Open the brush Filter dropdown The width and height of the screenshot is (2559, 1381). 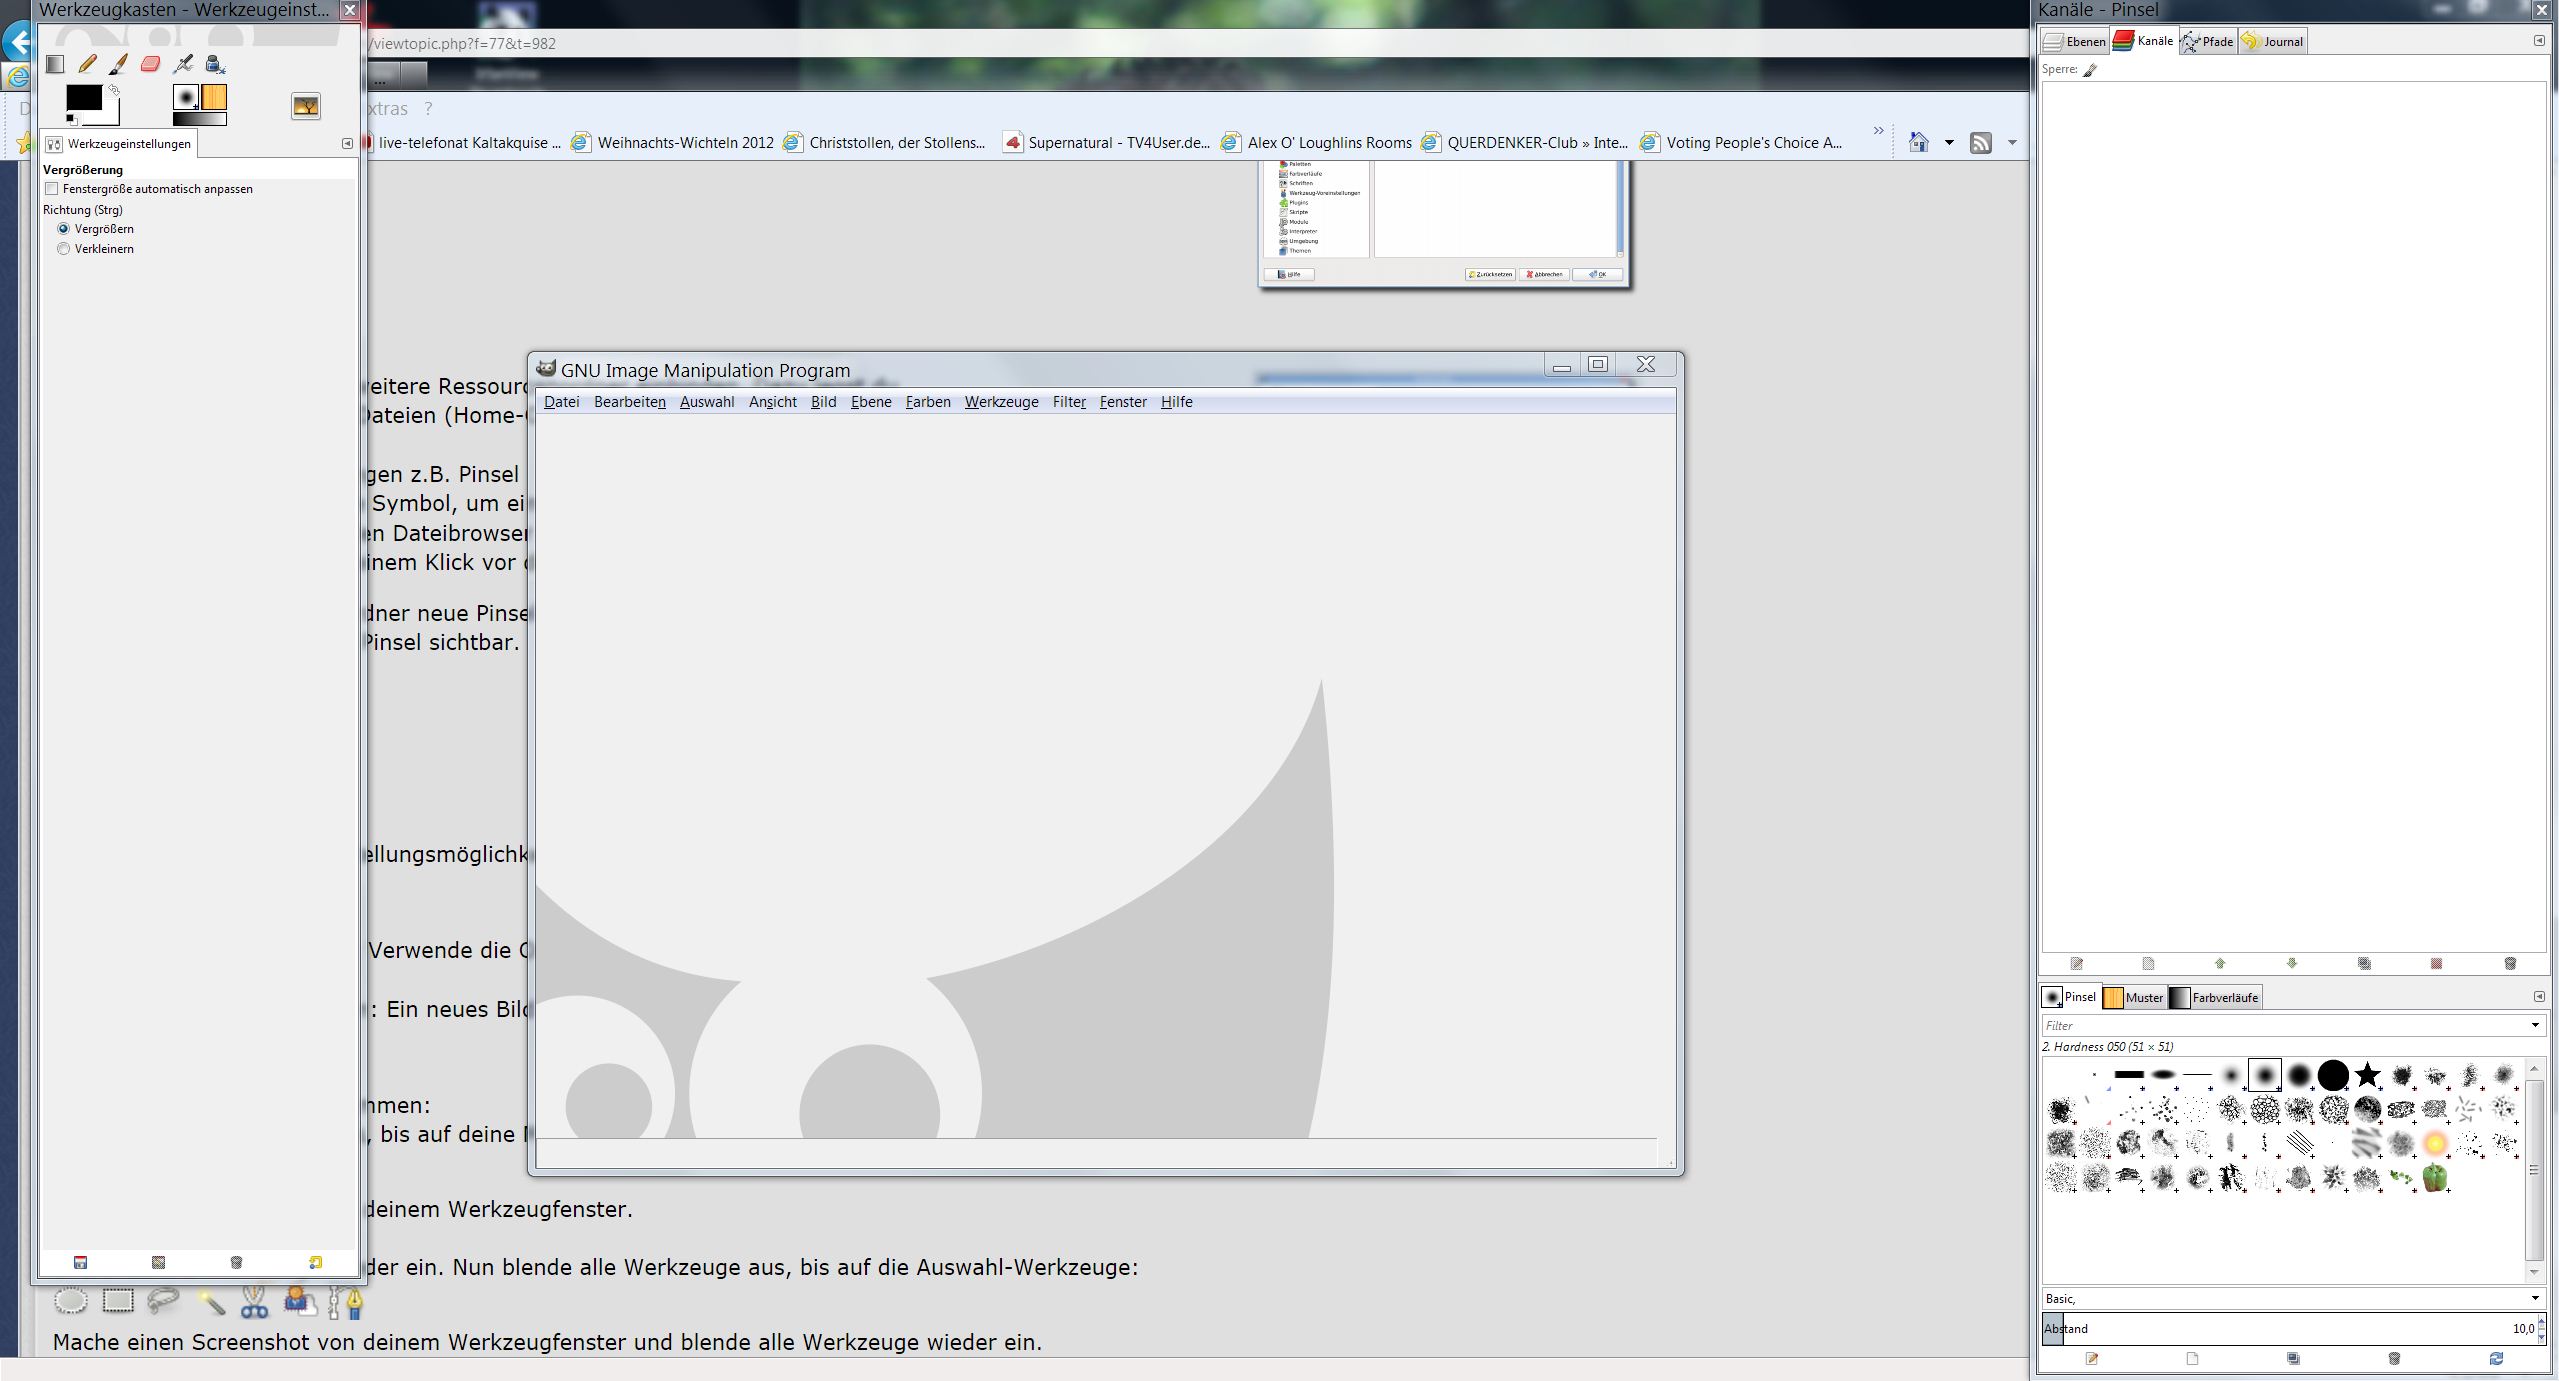coord(2534,1025)
